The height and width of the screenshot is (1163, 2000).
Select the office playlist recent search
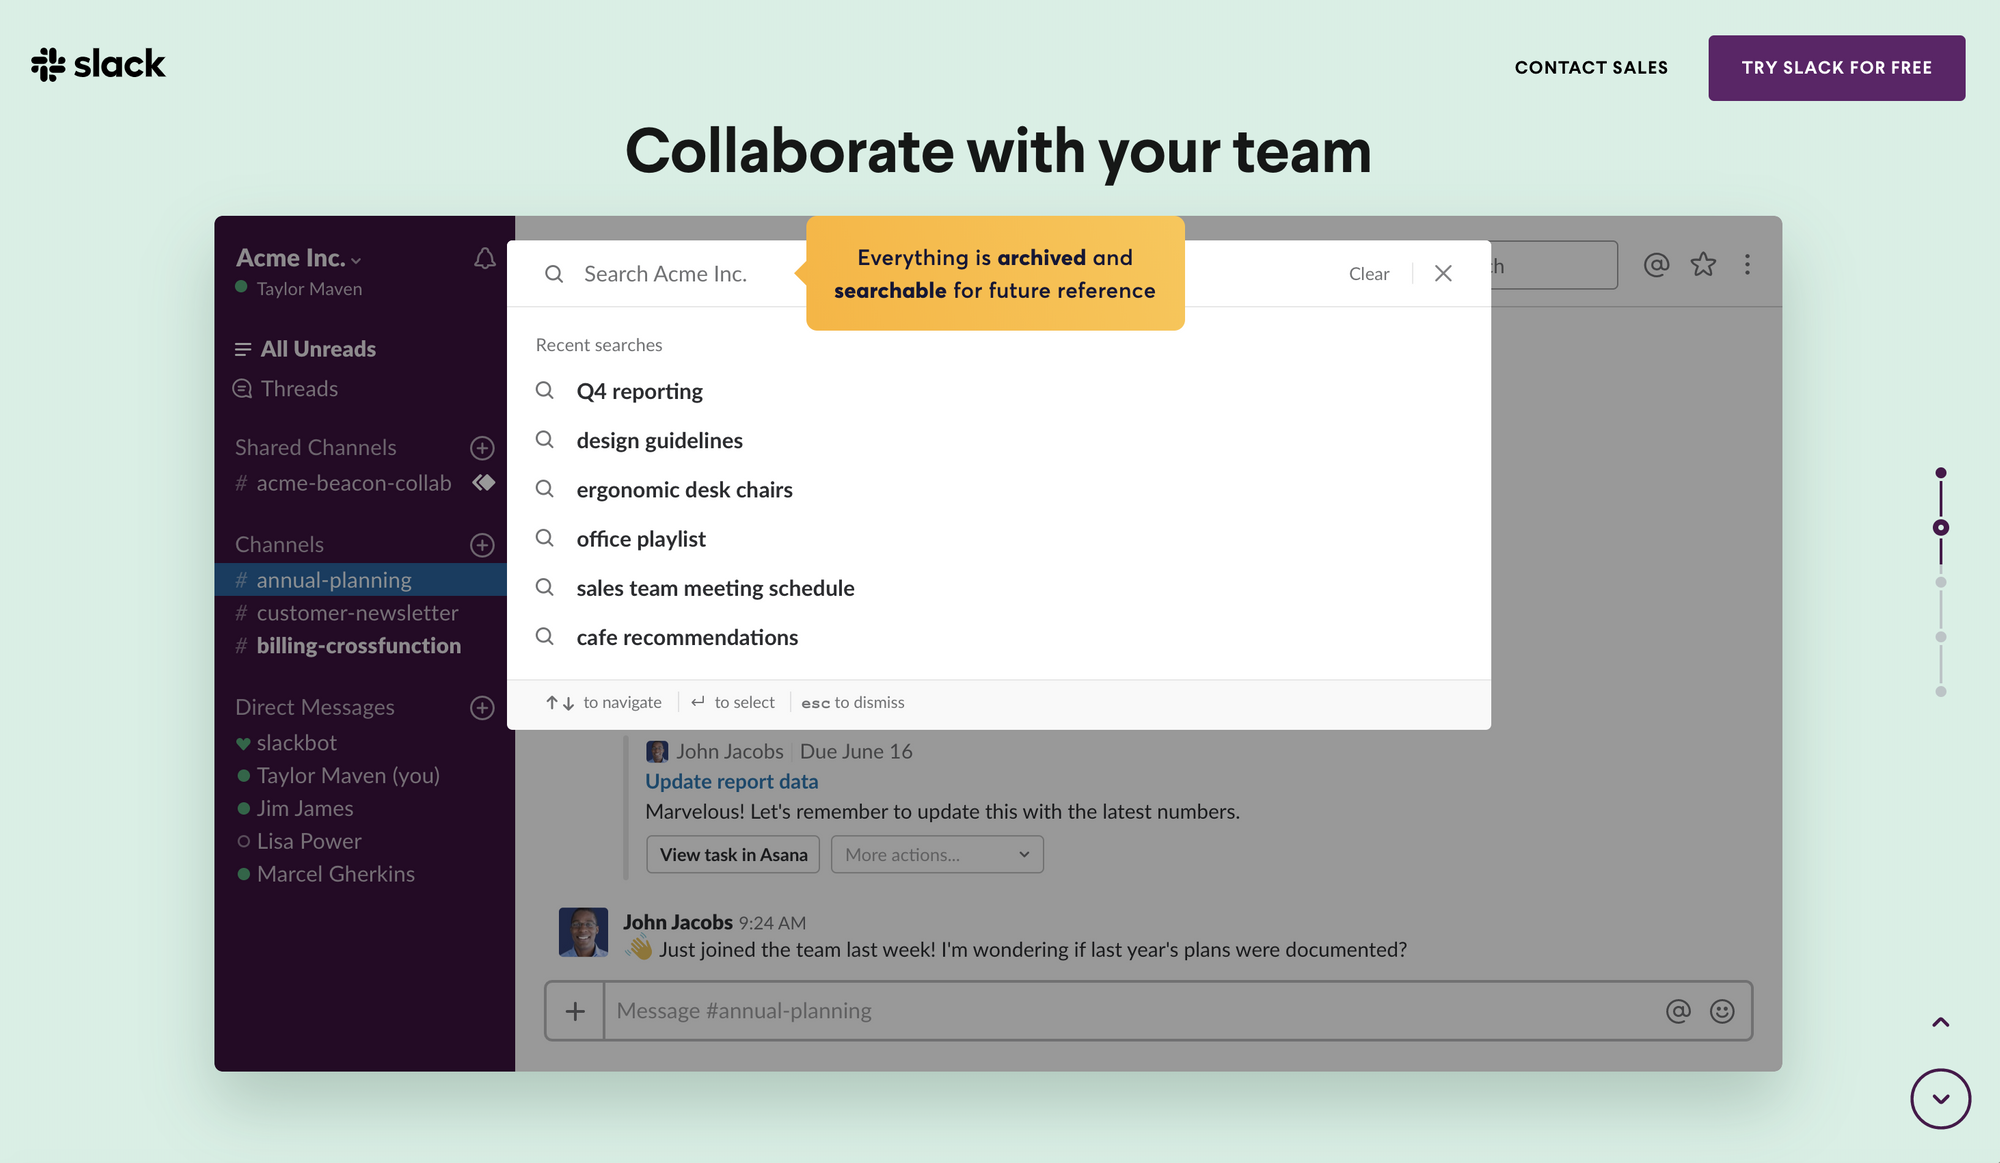641,540
